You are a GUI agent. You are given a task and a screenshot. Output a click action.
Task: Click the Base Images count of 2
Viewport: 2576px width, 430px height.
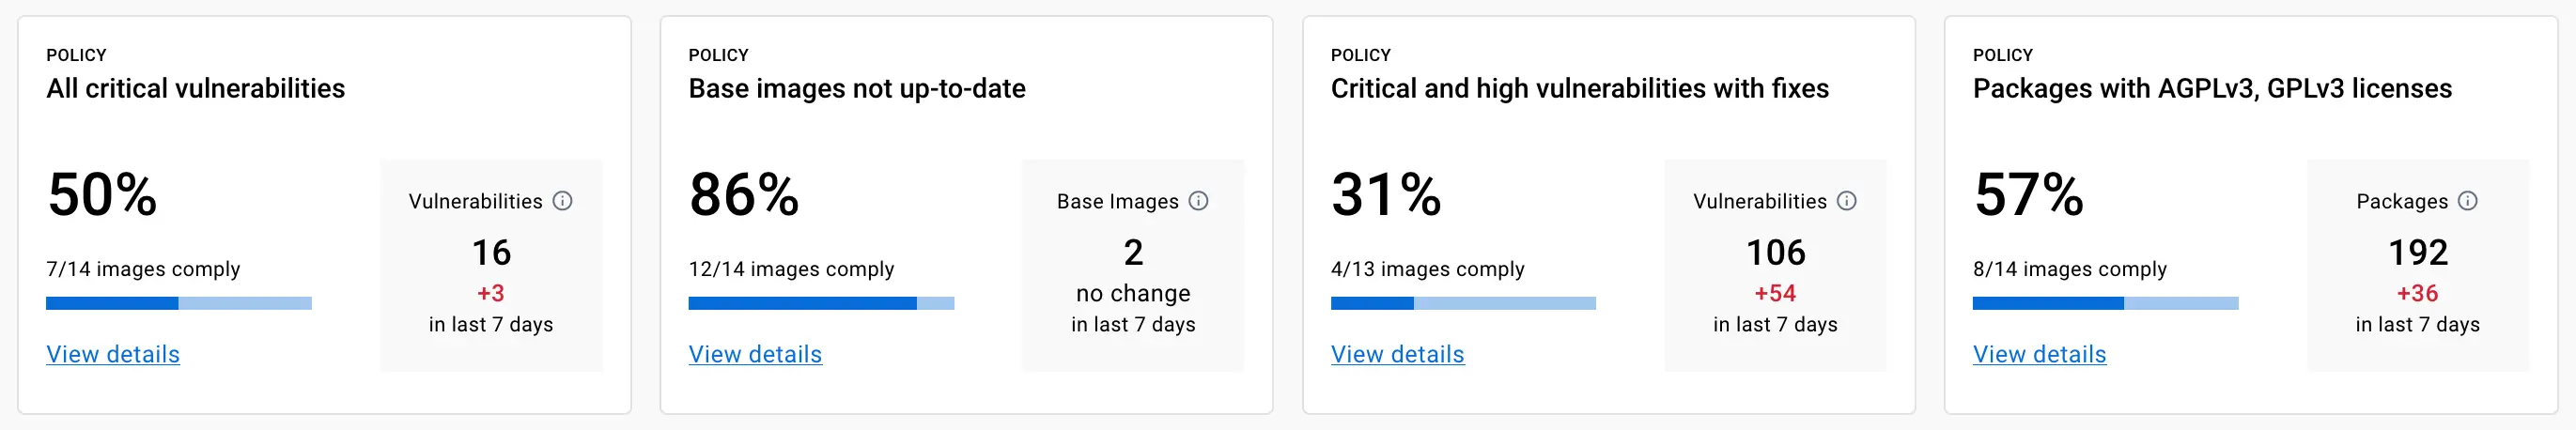coord(1133,253)
